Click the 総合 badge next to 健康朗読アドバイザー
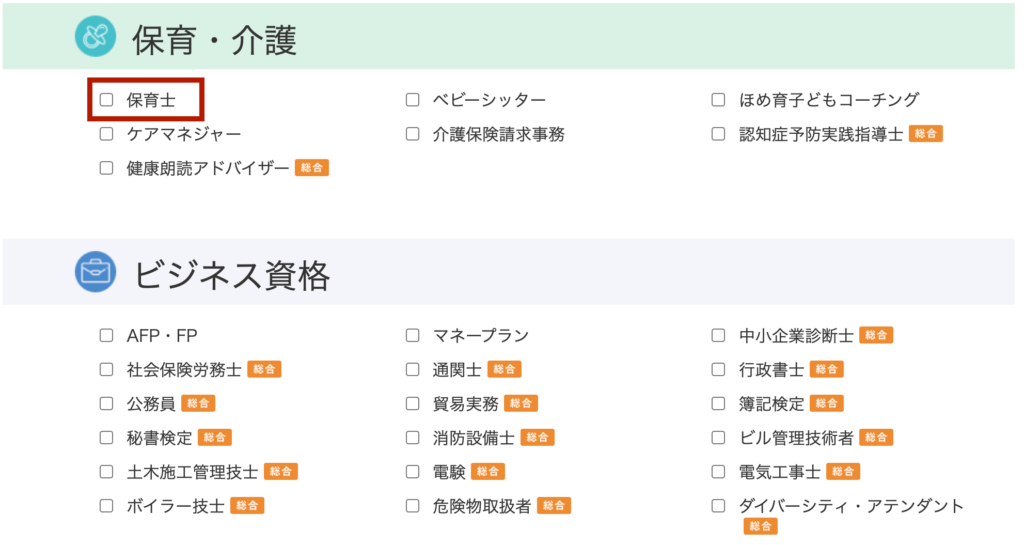 click(312, 168)
